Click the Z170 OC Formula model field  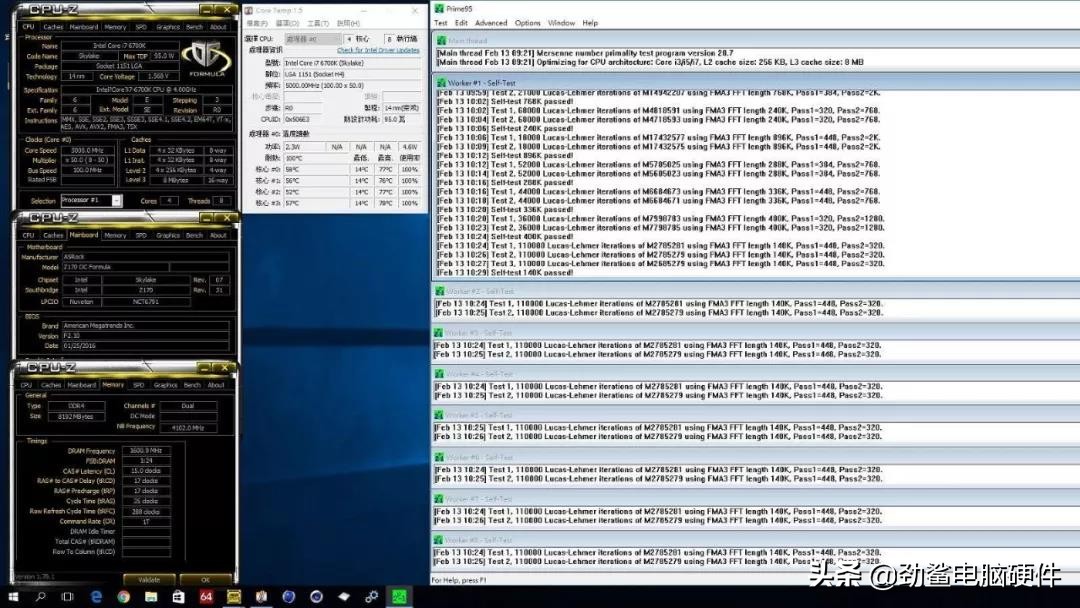click(x=114, y=267)
